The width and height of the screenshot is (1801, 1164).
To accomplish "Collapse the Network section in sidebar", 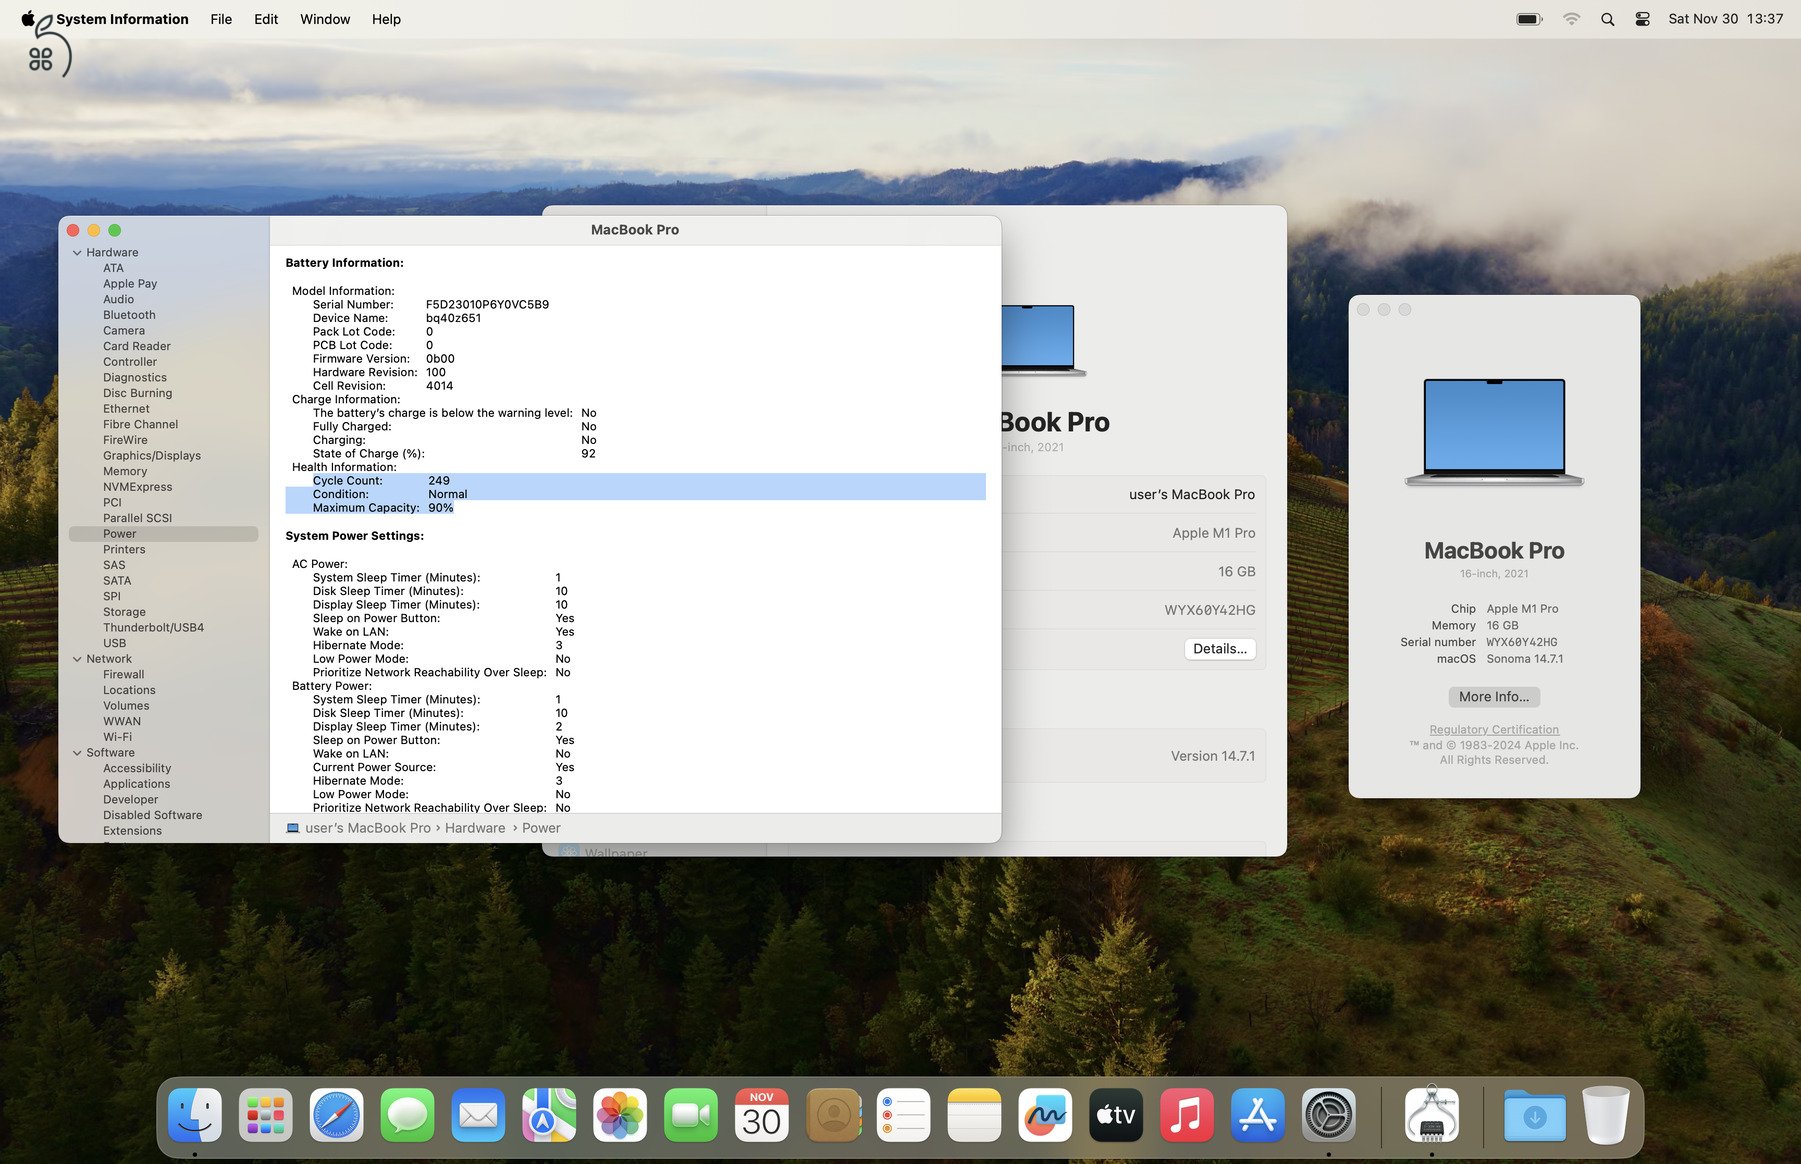I will (x=77, y=659).
